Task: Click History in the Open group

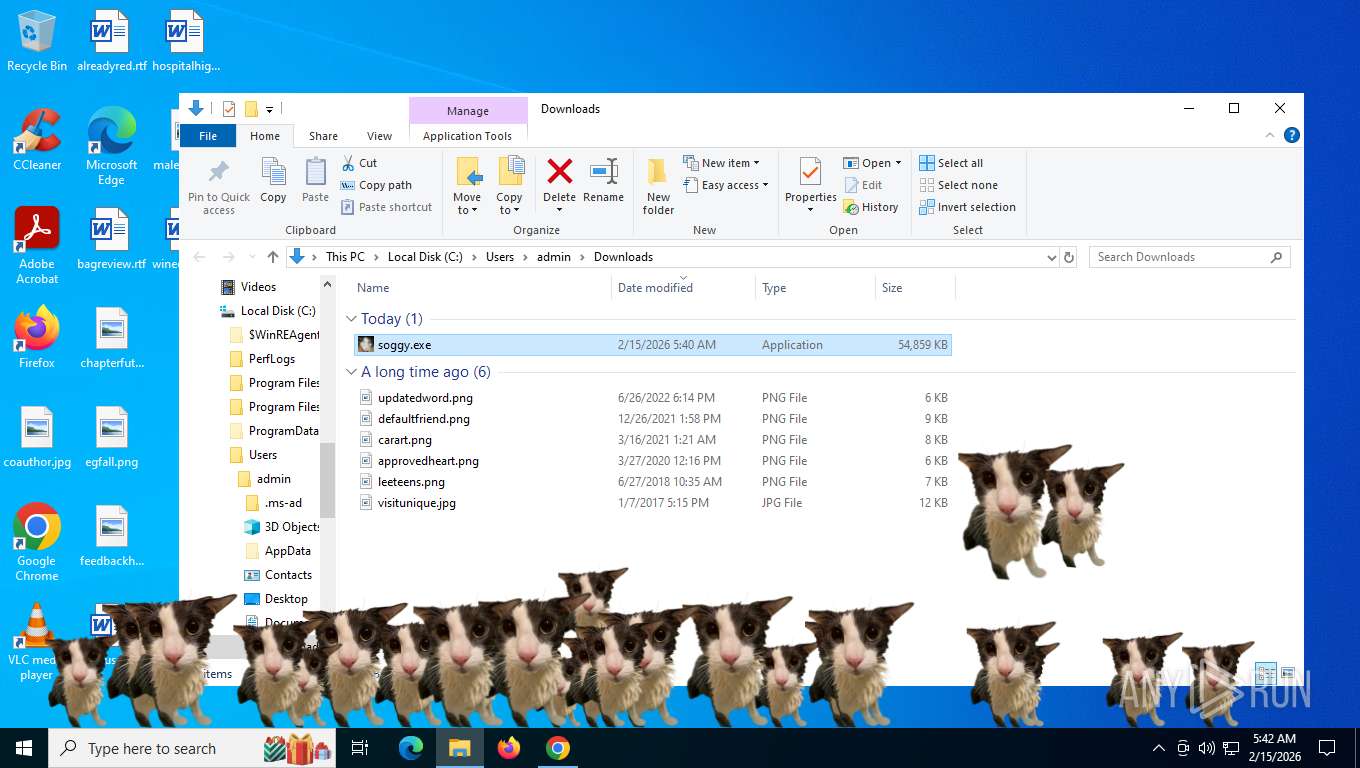Action: [871, 207]
